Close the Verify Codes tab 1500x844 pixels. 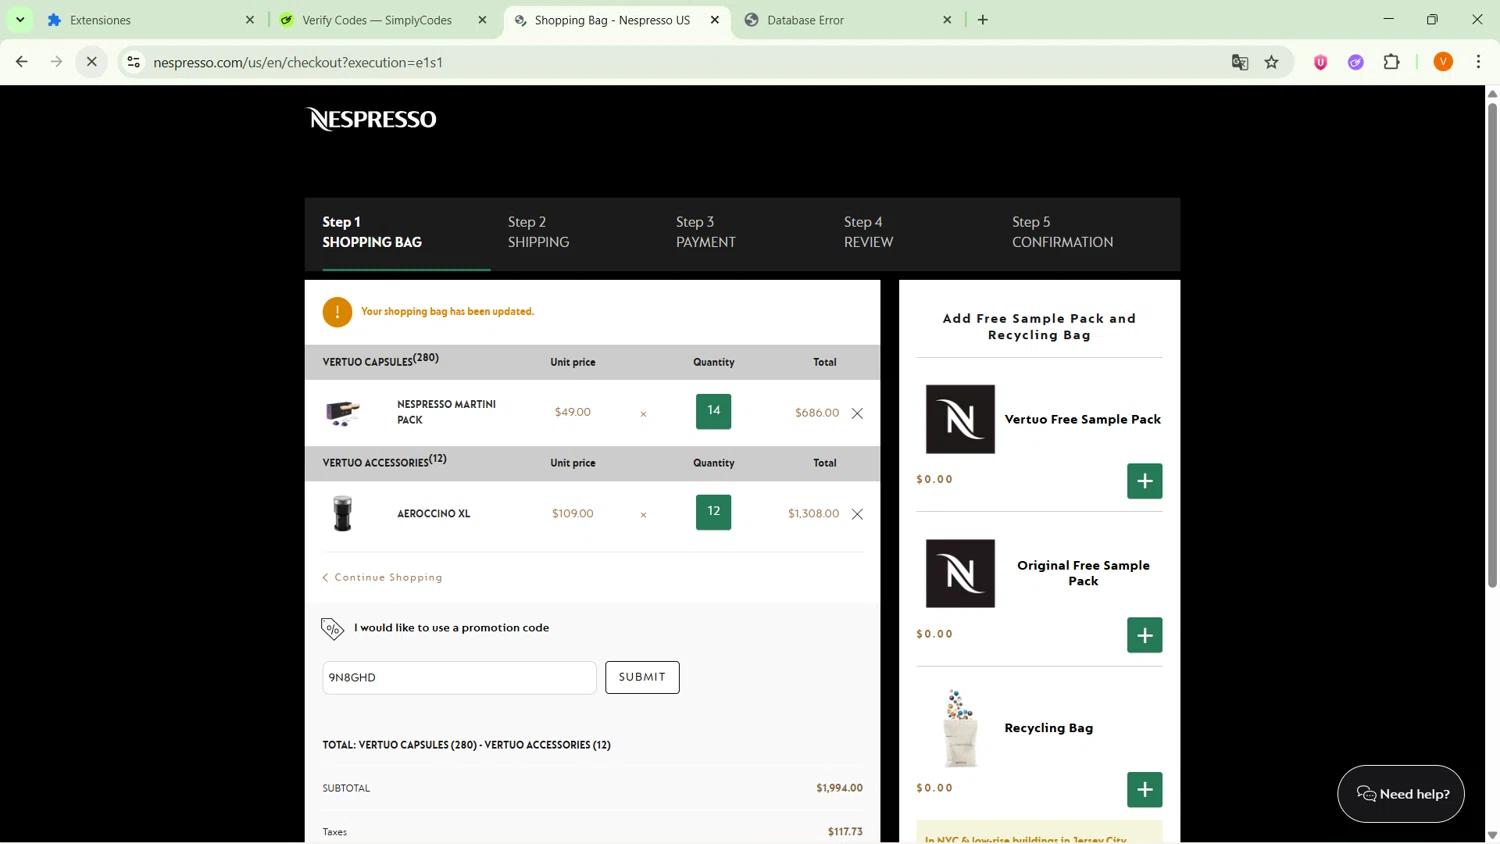point(482,20)
